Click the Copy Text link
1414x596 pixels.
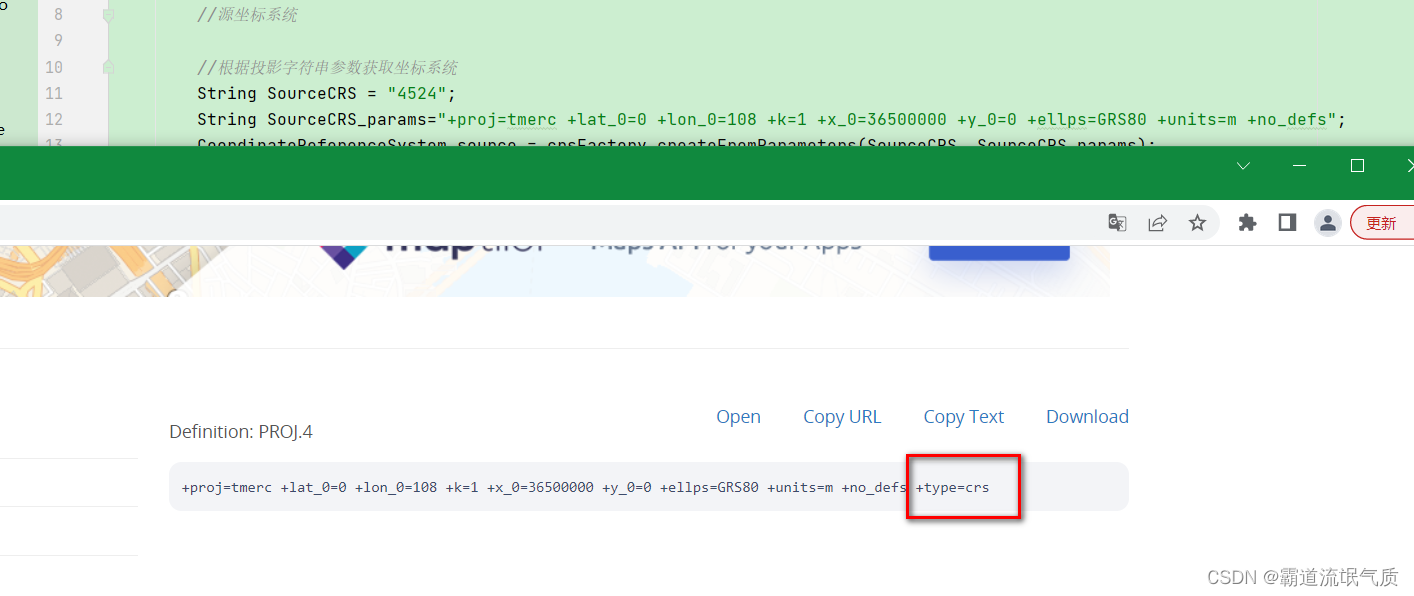963,416
